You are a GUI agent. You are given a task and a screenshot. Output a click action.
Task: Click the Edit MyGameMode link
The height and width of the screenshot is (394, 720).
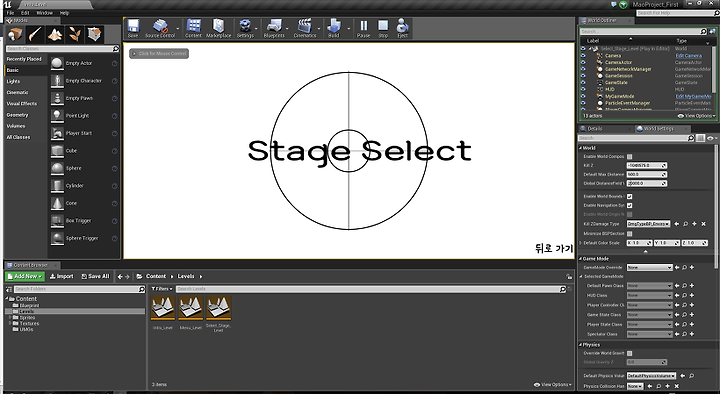pyautogui.click(x=693, y=96)
